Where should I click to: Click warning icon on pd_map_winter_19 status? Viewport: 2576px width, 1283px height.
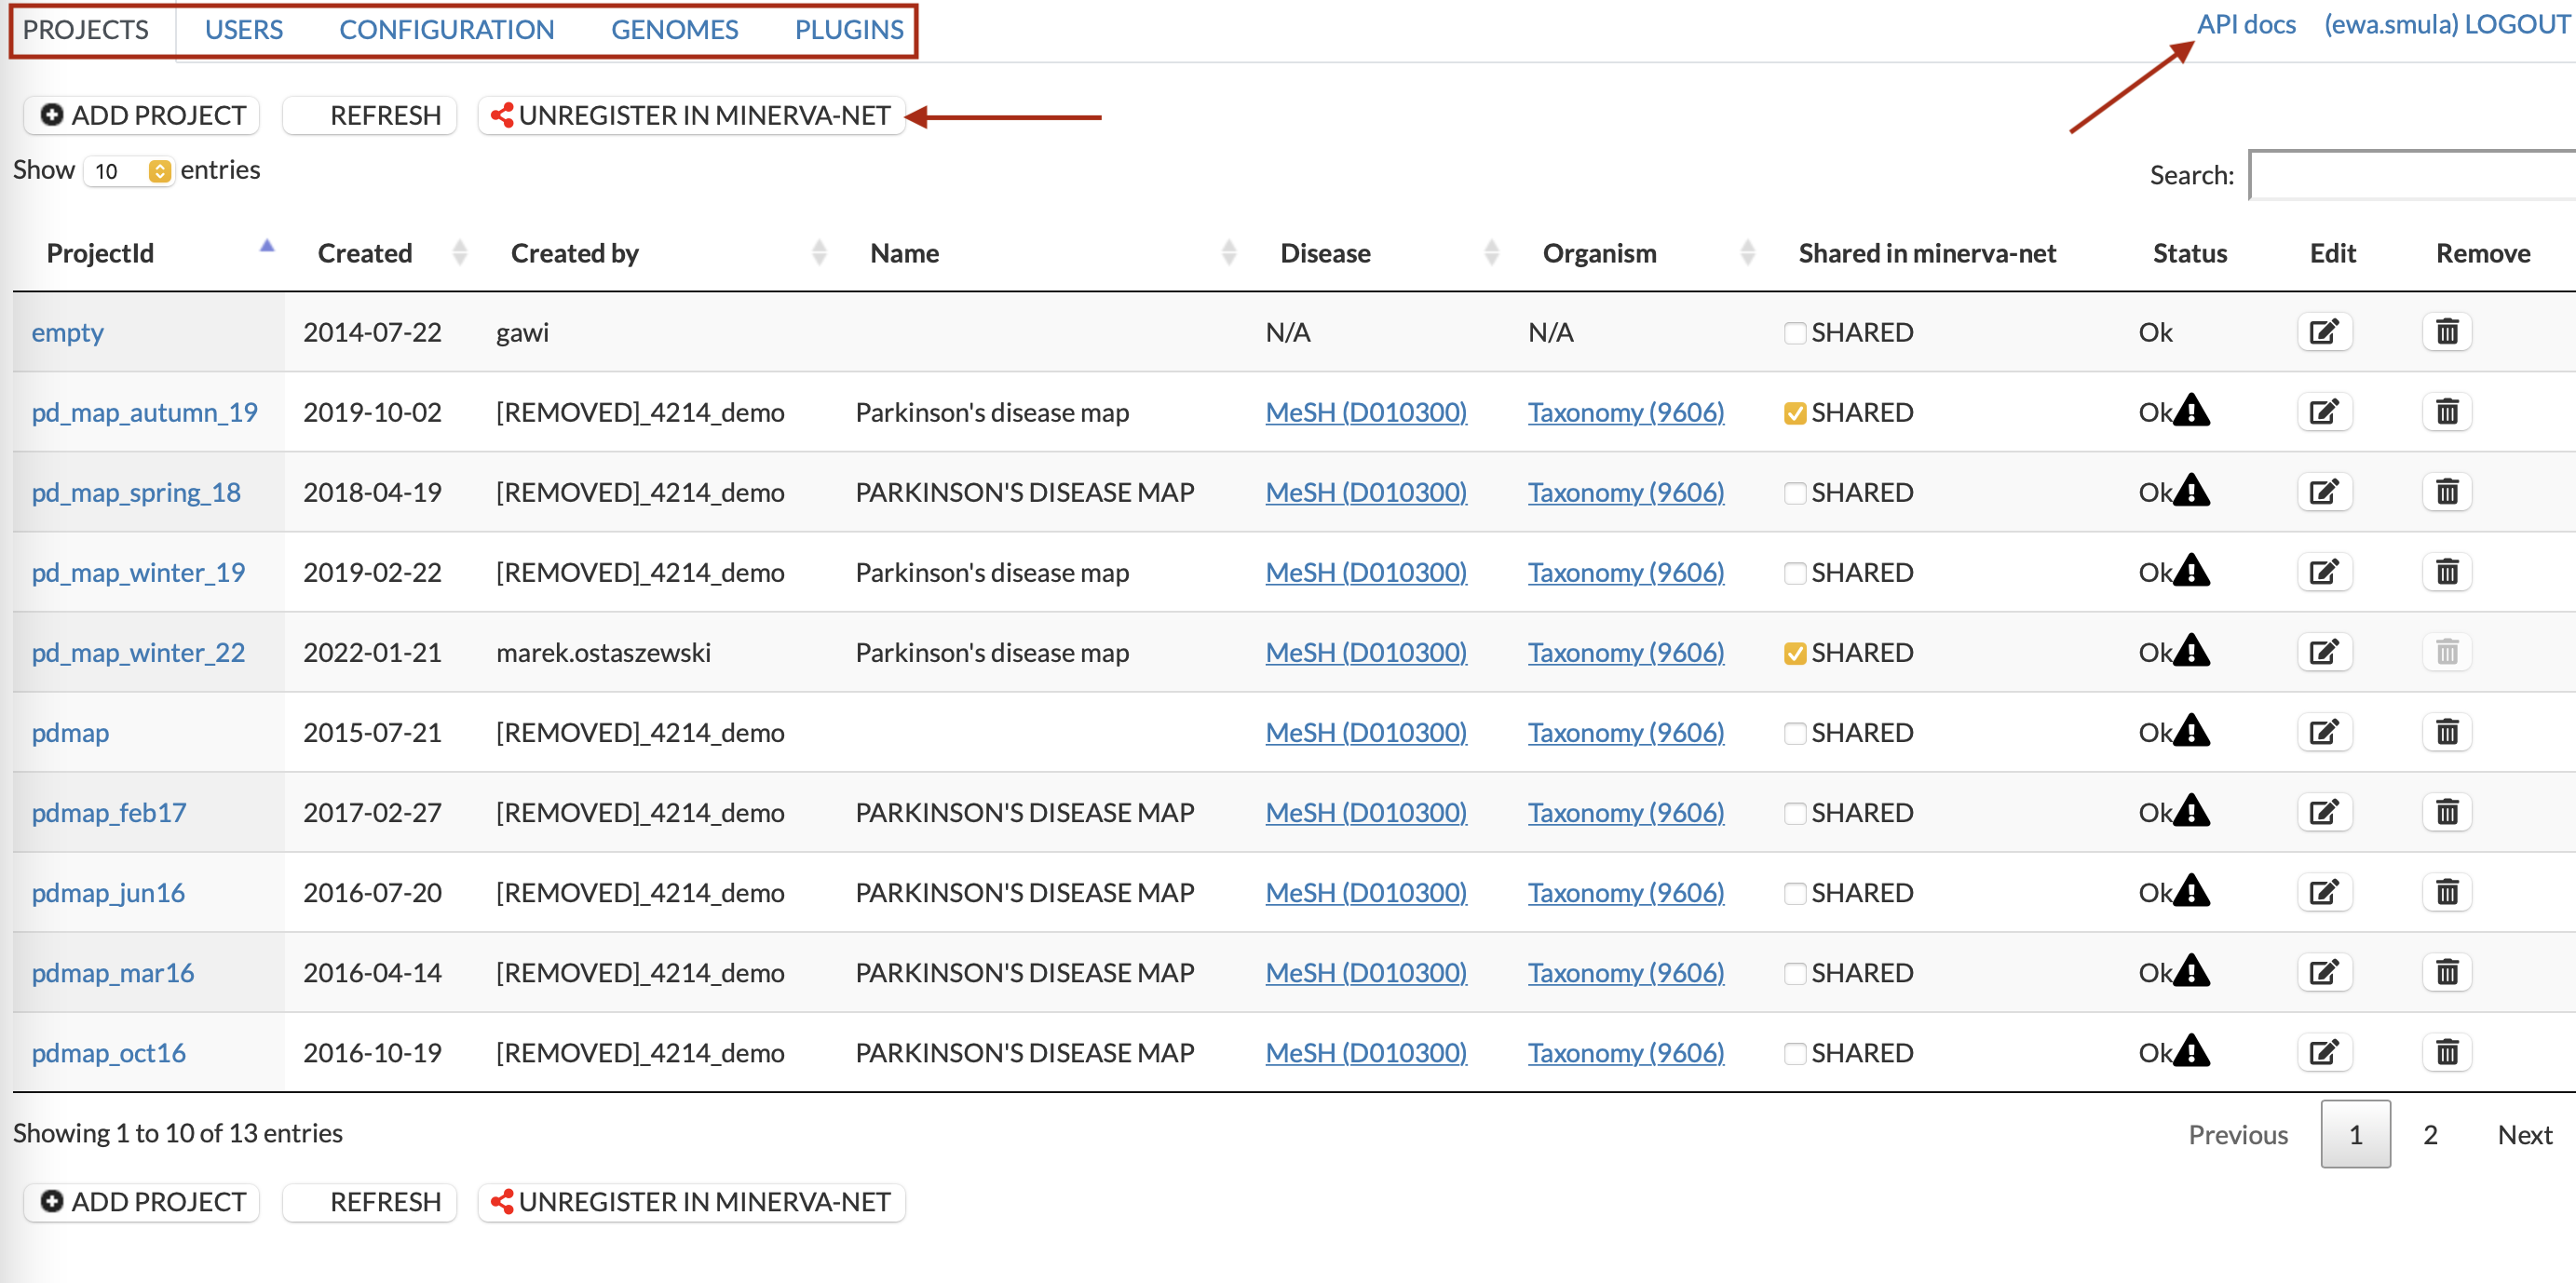2191,571
